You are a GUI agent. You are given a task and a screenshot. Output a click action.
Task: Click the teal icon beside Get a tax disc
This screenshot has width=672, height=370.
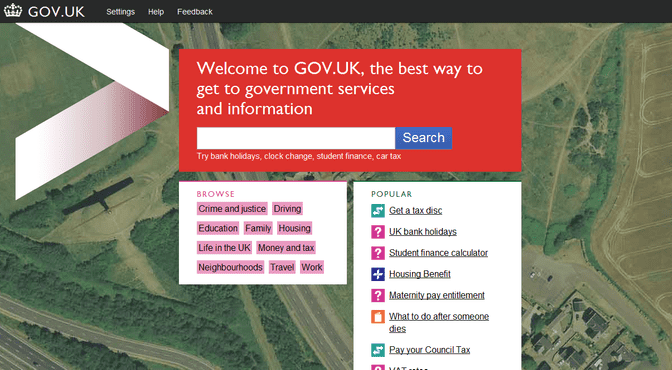click(x=378, y=211)
